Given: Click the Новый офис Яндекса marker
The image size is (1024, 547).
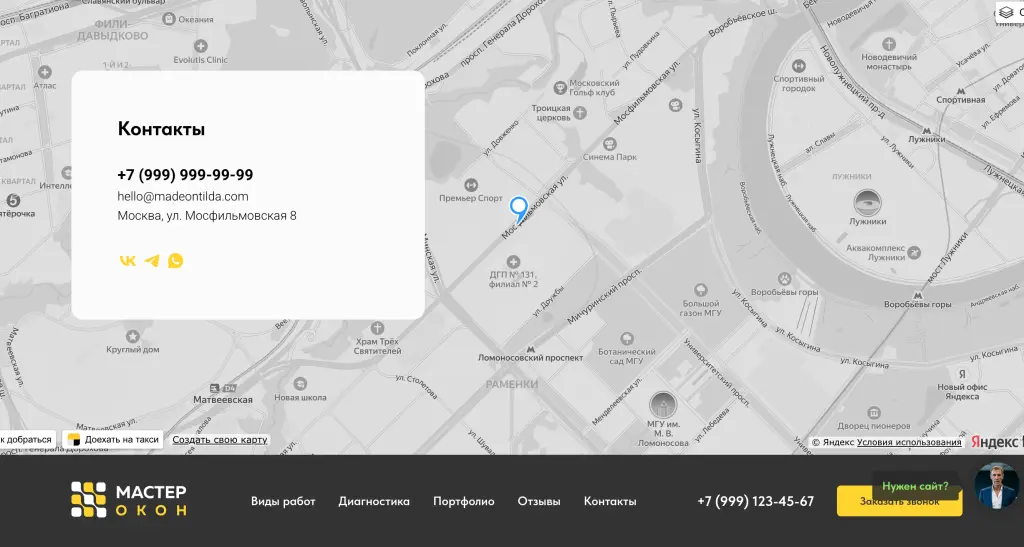Looking at the screenshot, I should pyautogui.click(x=962, y=375).
